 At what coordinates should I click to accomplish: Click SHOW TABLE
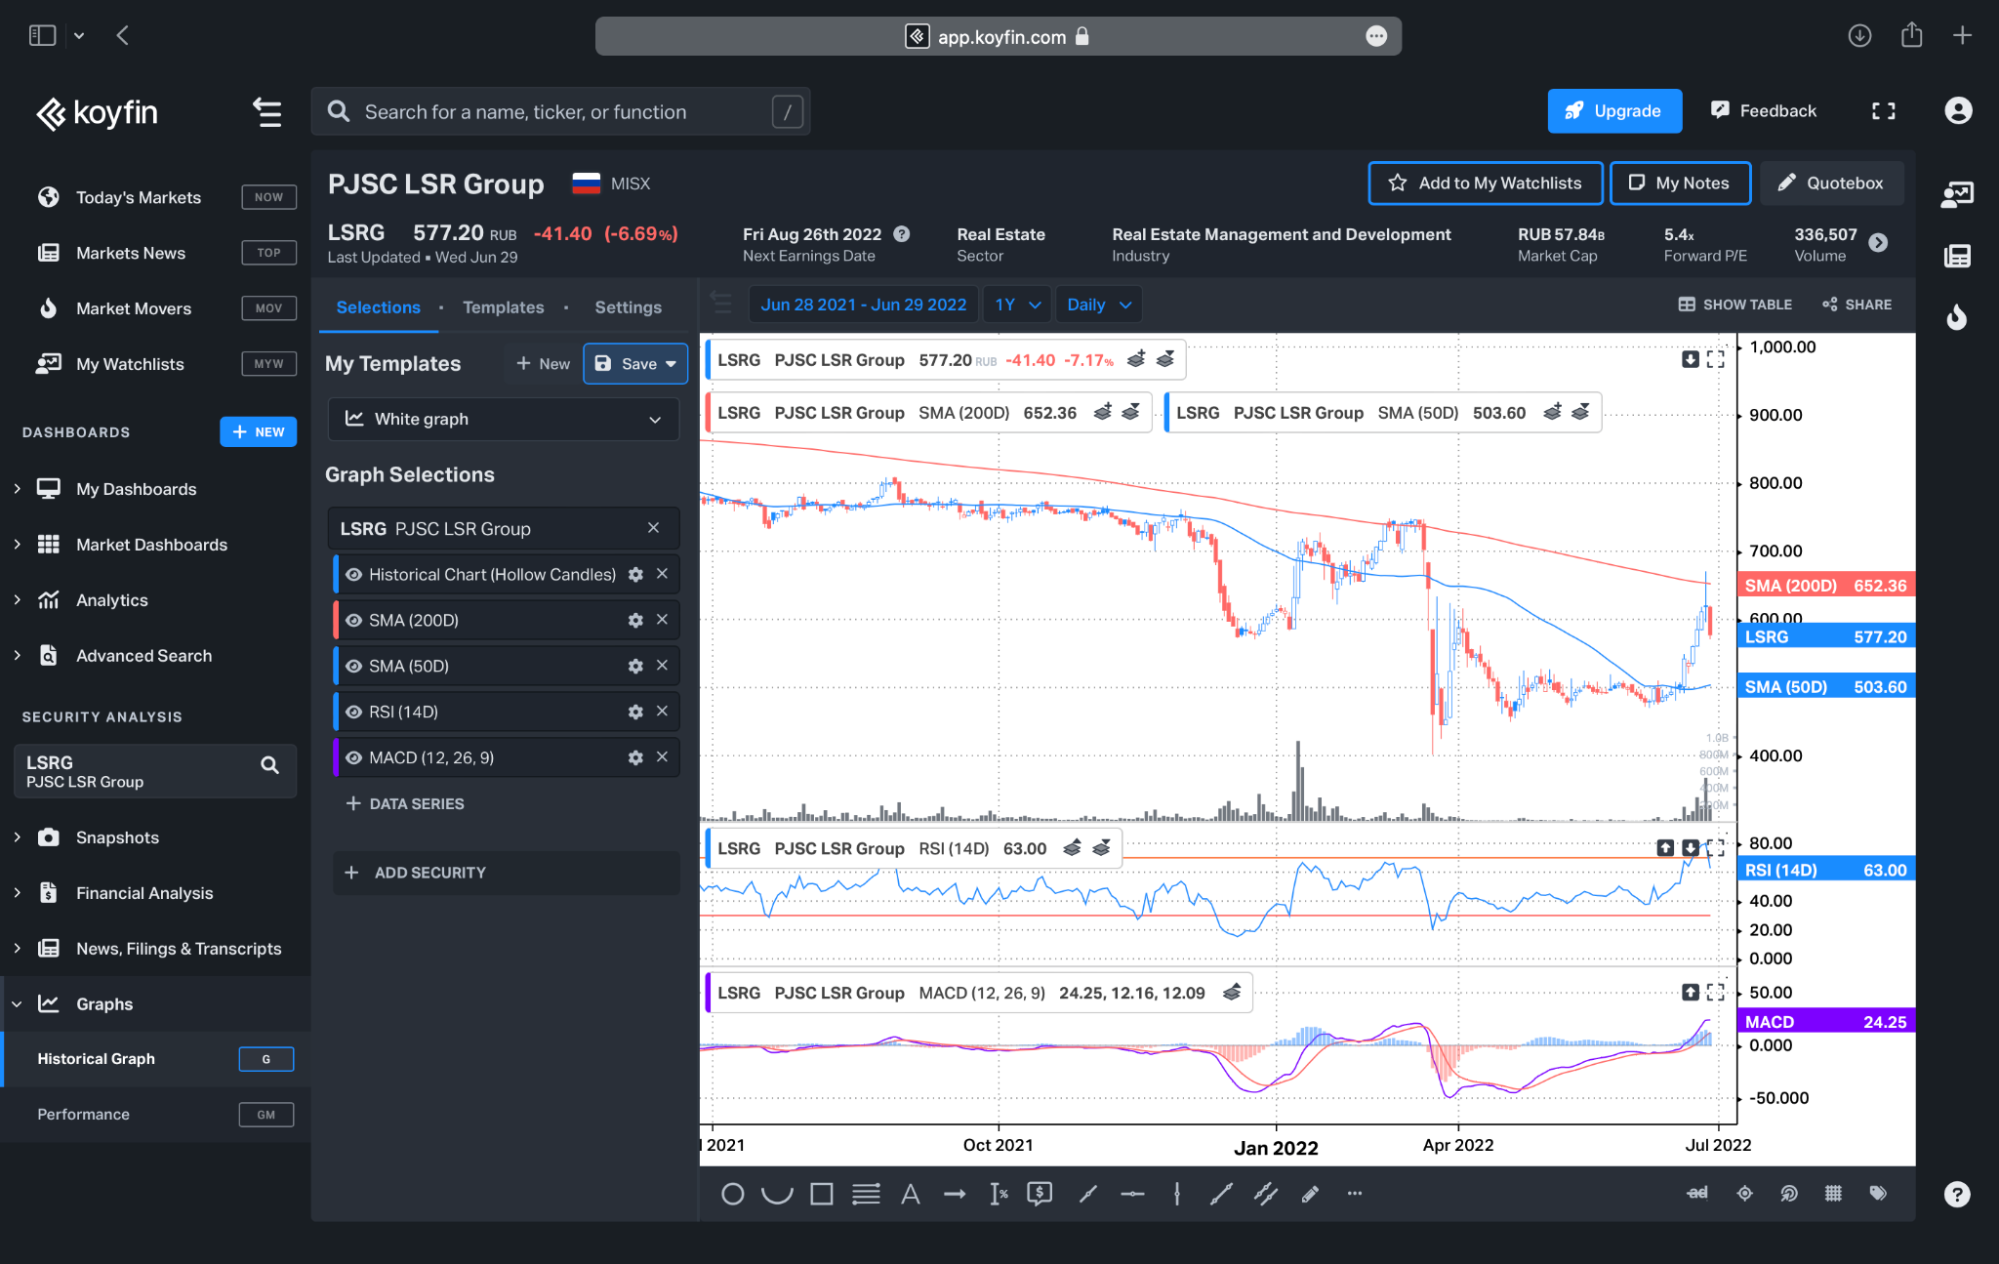(x=1735, y=304)
